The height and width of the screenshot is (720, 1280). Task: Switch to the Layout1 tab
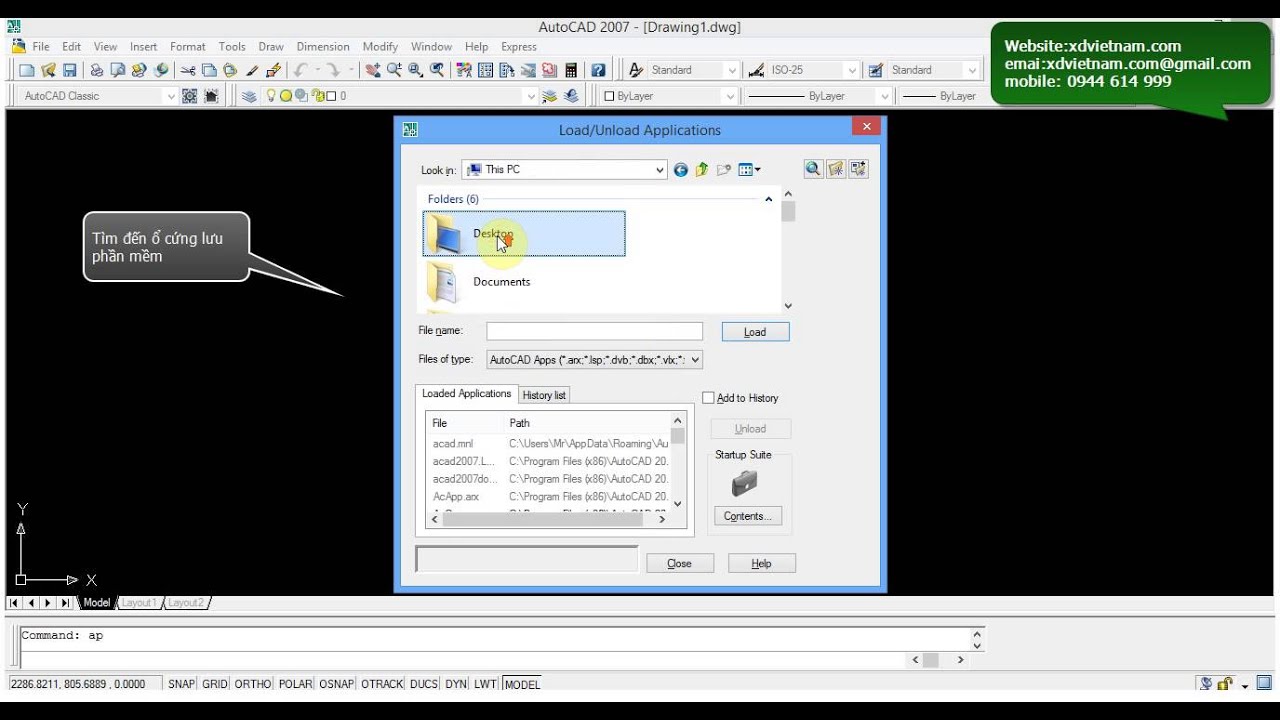tap(138, 603)
